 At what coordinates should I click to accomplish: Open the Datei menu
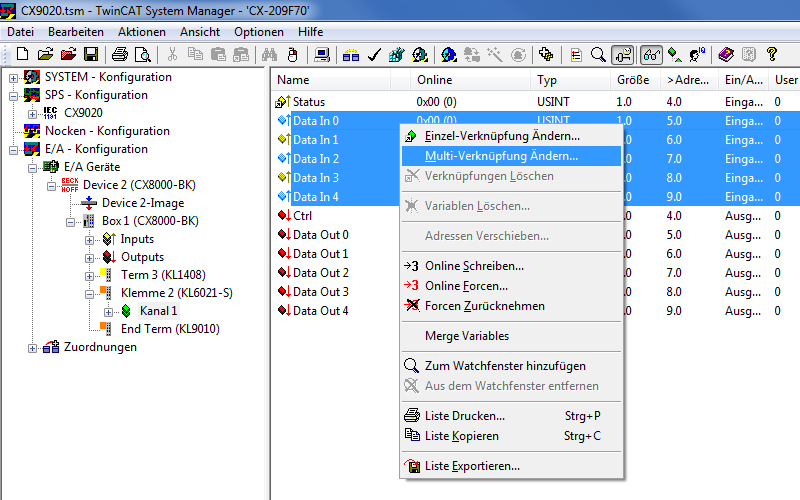(20, 32)
